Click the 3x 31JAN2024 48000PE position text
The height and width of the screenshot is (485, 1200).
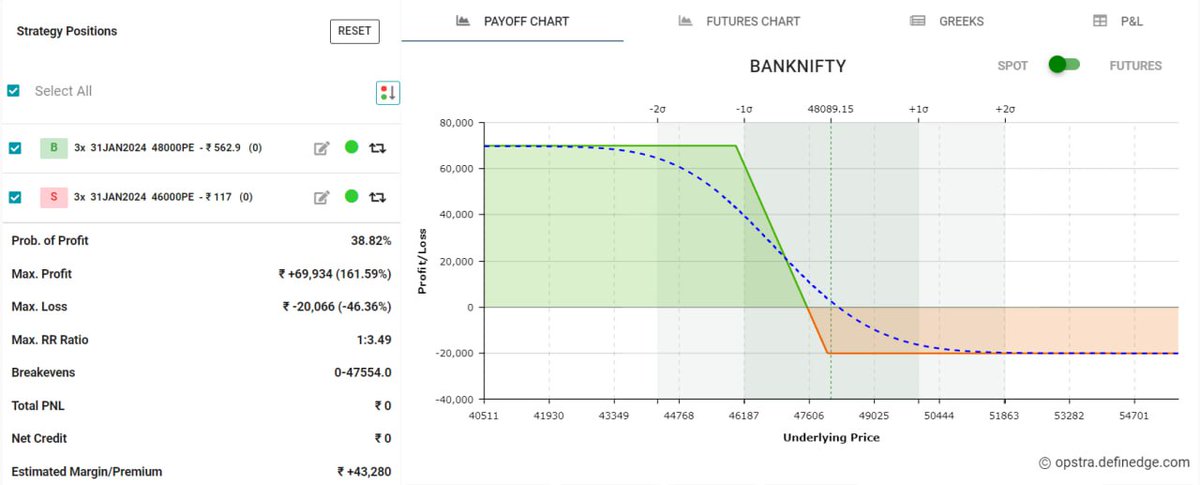point(168,148)
